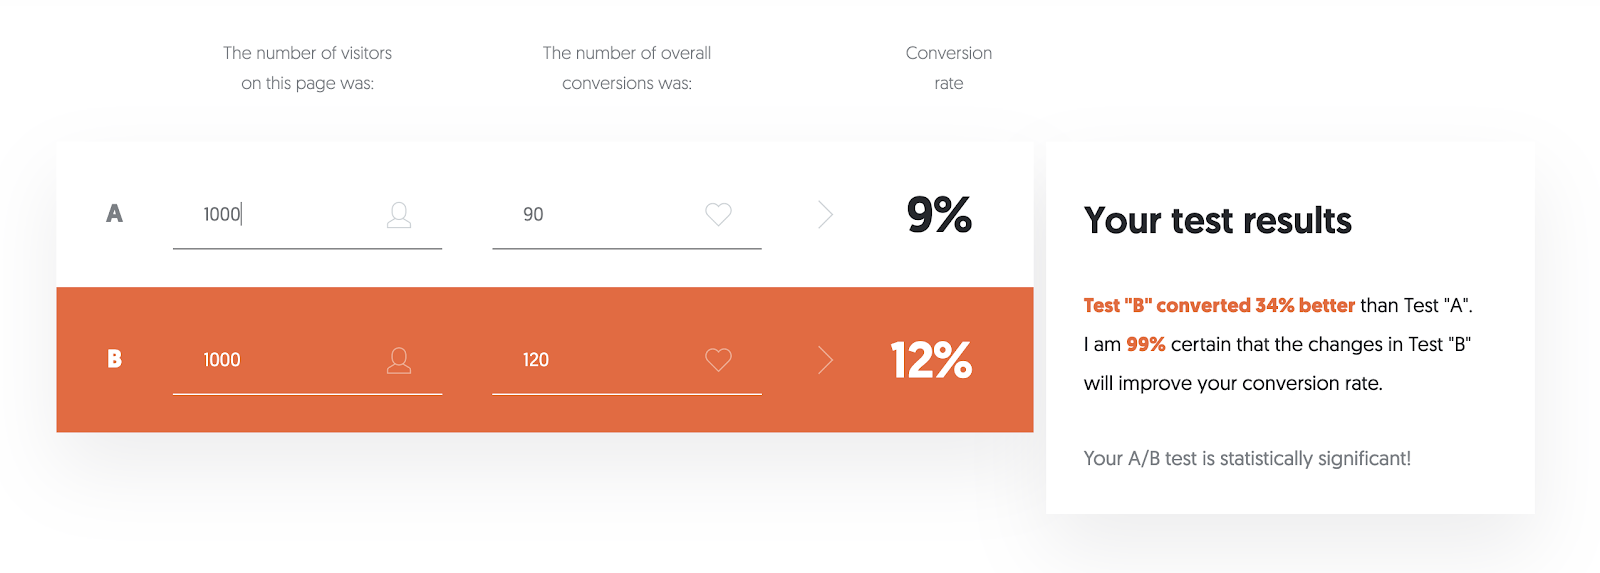Click the orange 99% certainty value

tap(1145, 345)
